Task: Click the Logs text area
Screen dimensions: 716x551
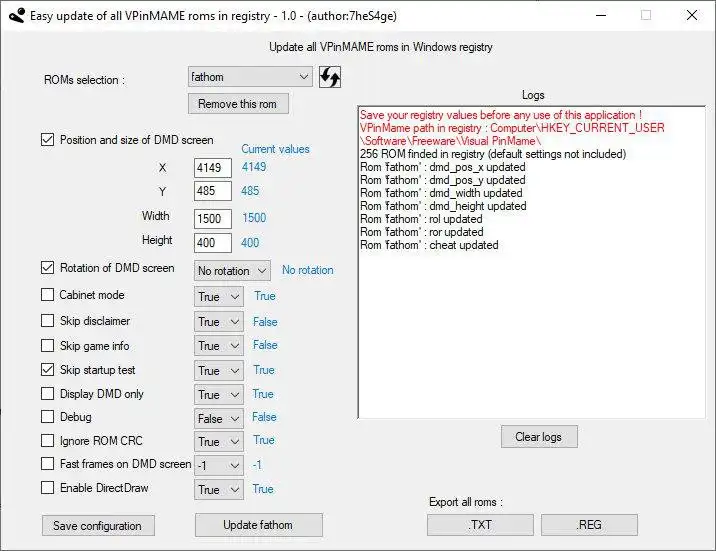Action: pyautogui.click(x=532, y=262)
